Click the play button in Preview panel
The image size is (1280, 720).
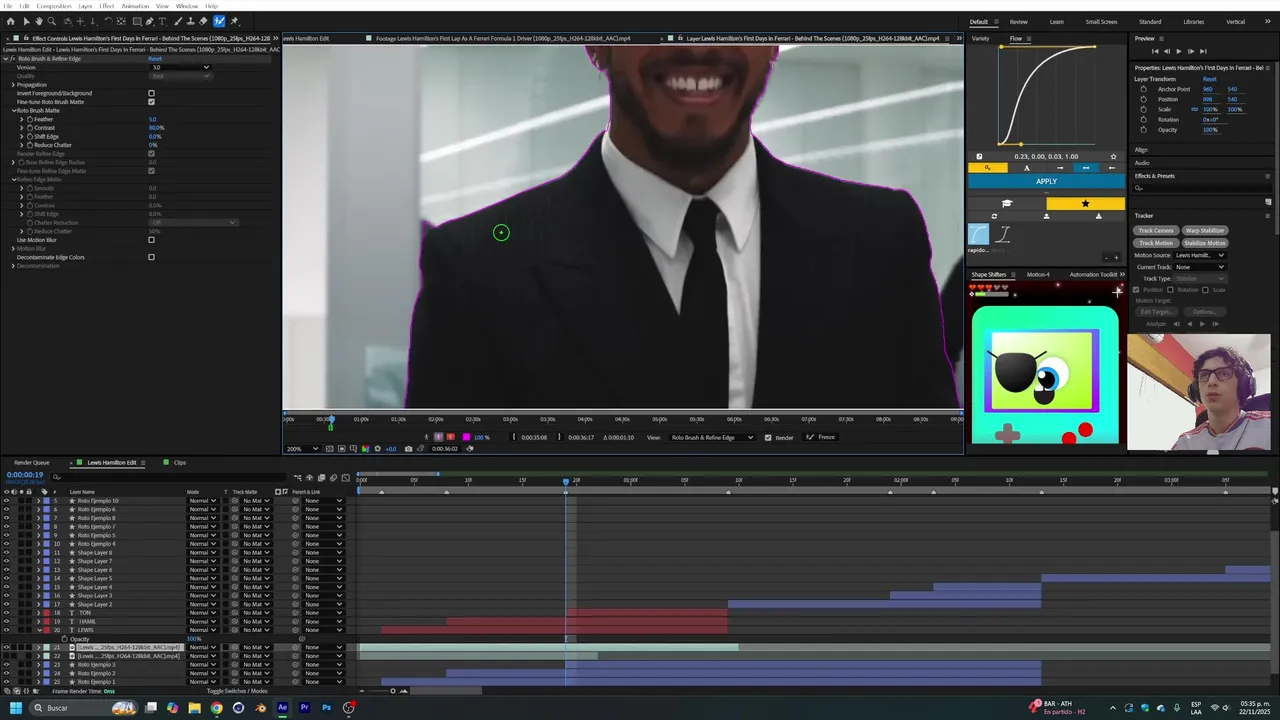point(1178,51)
